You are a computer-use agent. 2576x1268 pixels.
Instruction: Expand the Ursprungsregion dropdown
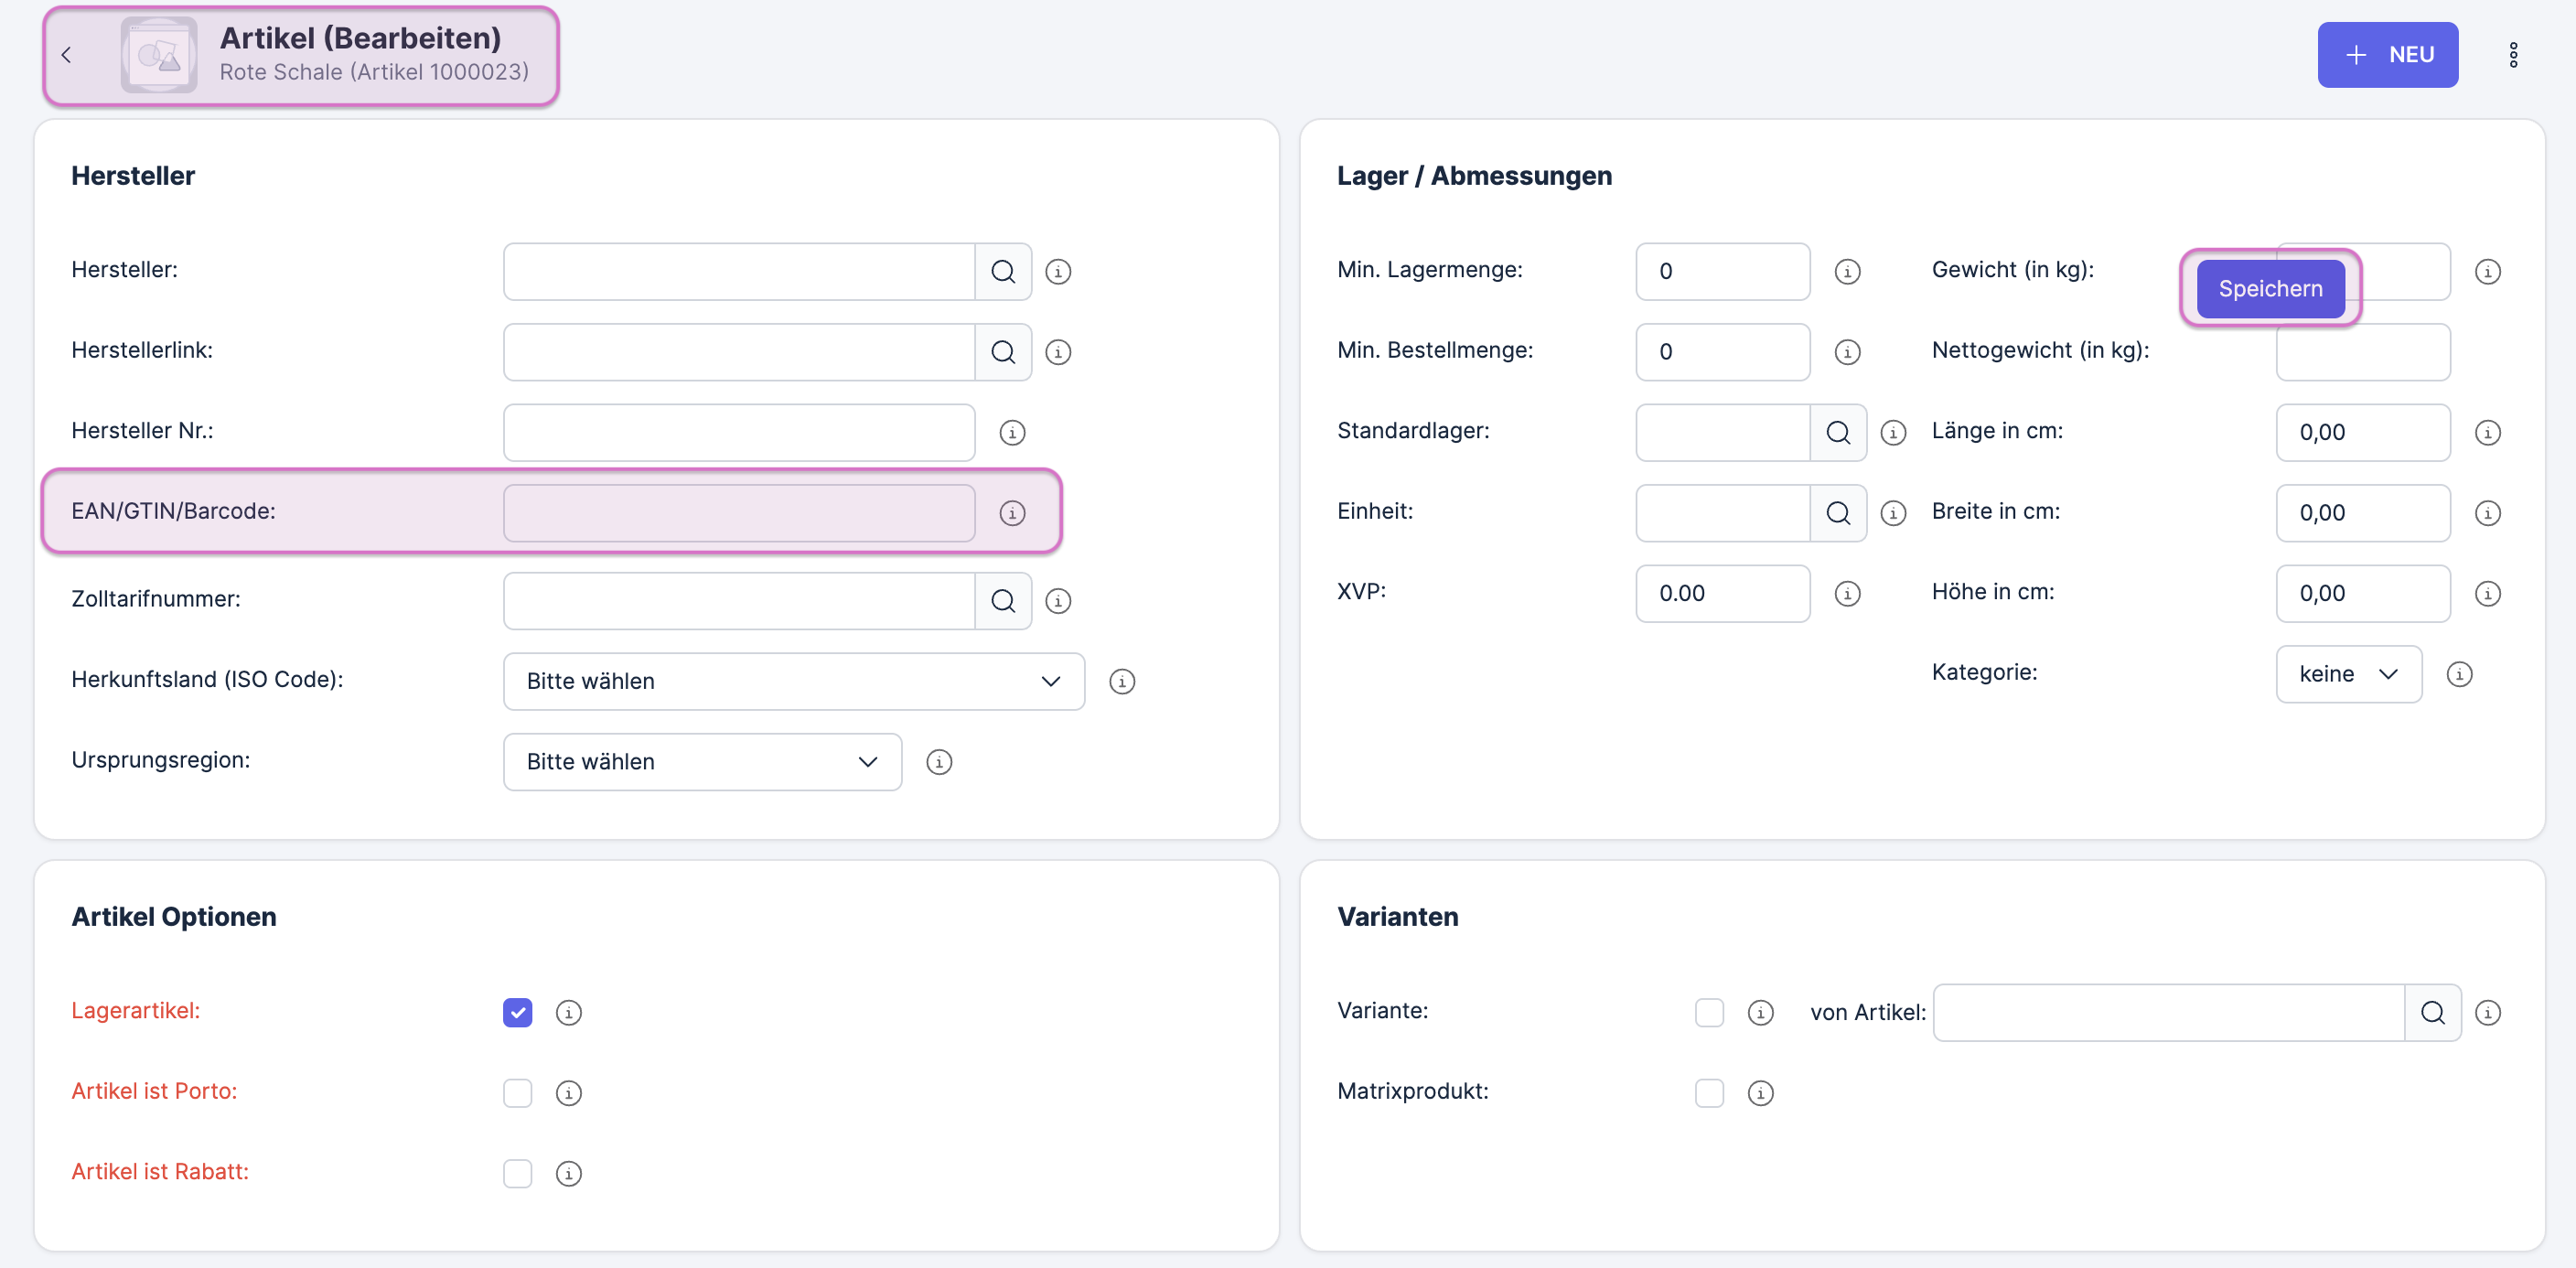(702, 762)
